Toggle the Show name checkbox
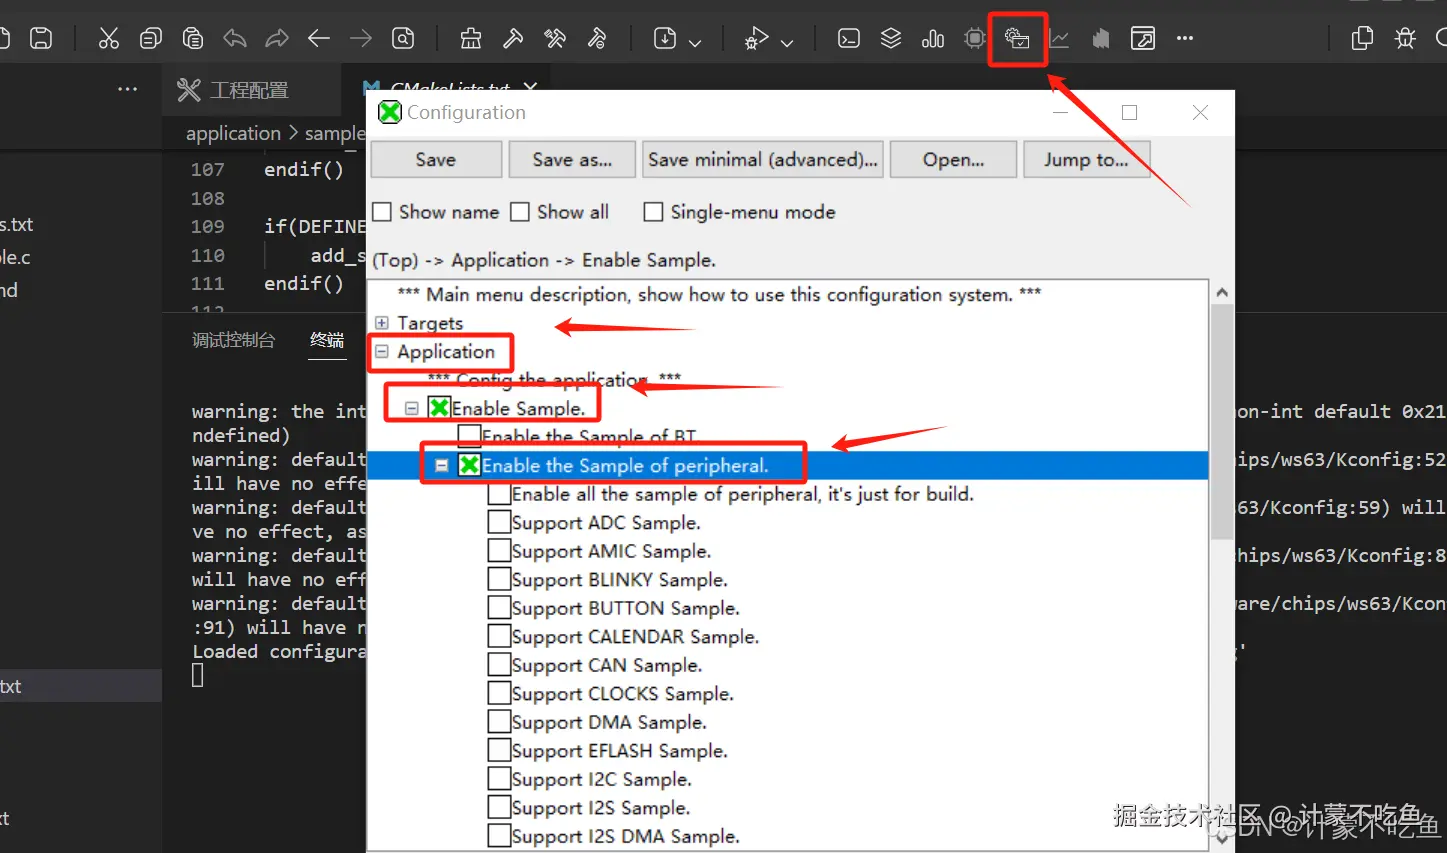This screenshot has width=1447, height=853. [x=382, y=212]
